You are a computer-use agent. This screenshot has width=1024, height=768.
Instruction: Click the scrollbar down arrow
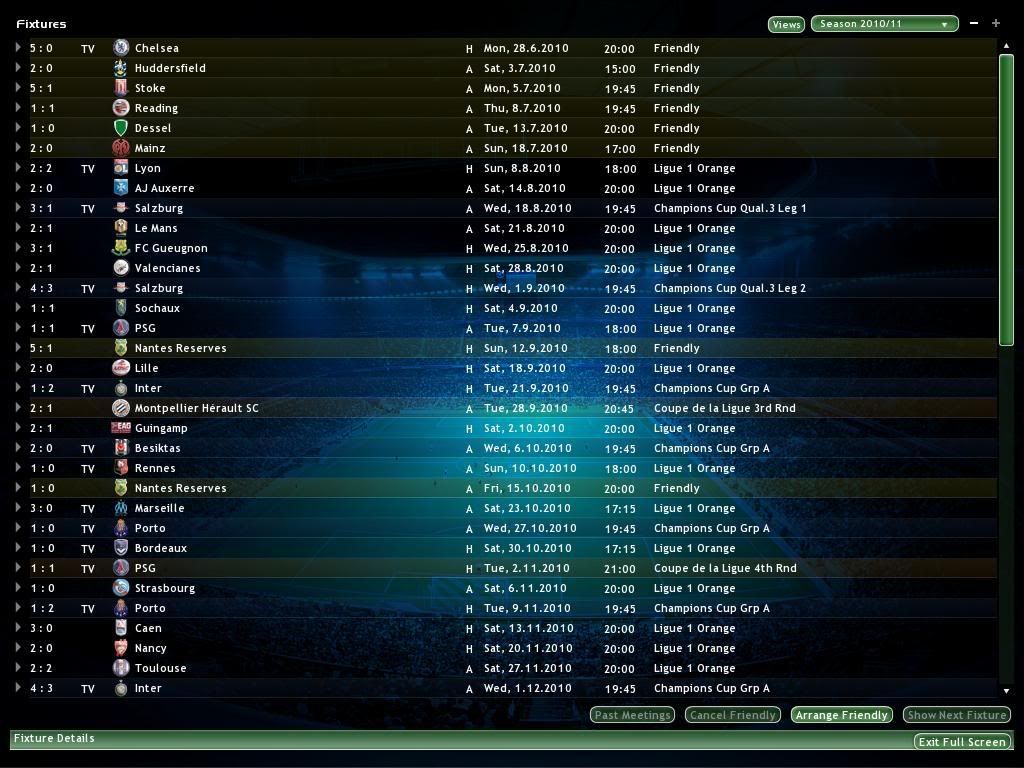[x=1006, y=690]
